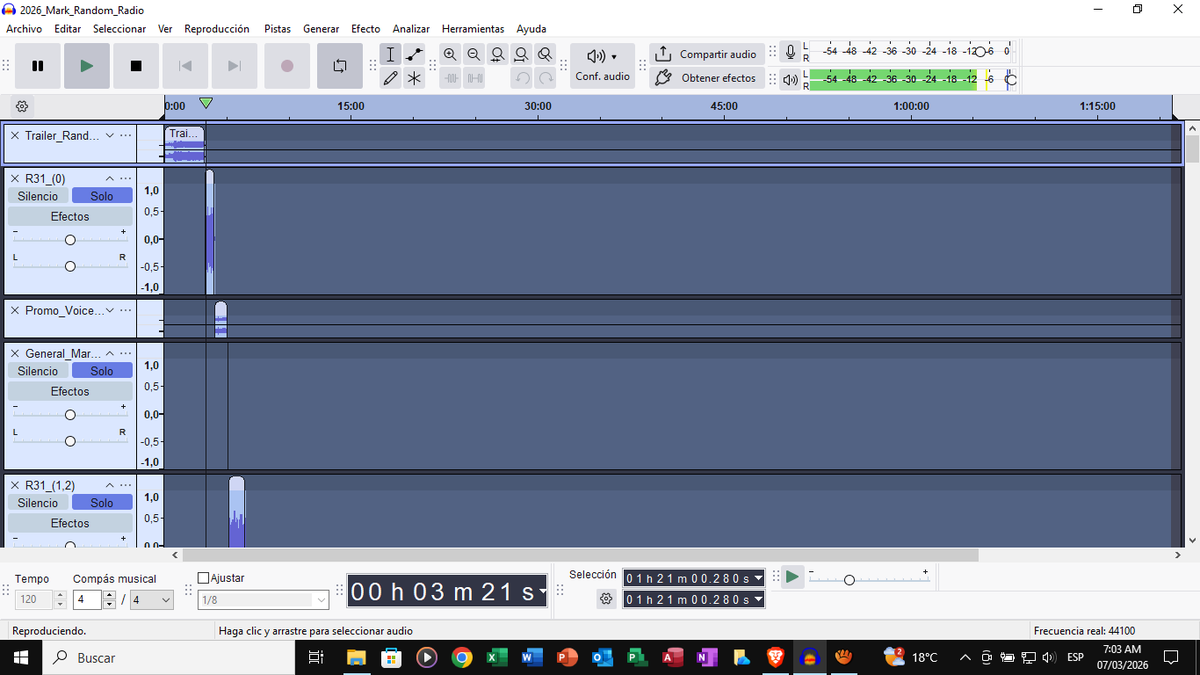Click Obtener efectos button
Screen dimensions: 1200x675
(707, 78)
